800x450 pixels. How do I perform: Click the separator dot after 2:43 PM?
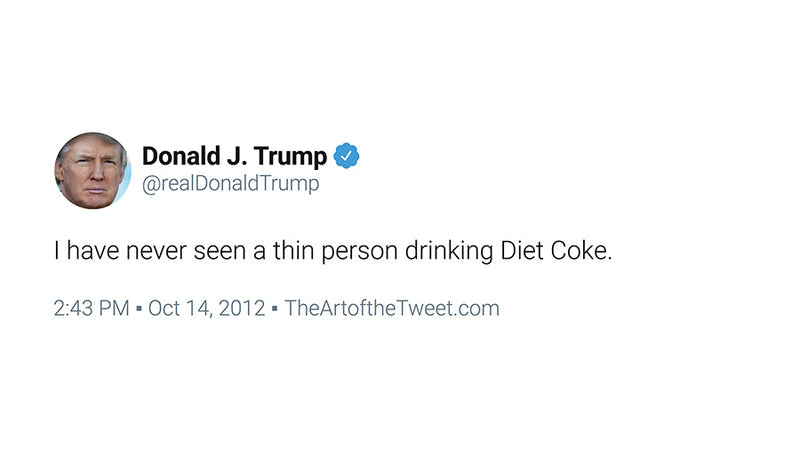tap(139, 308)
